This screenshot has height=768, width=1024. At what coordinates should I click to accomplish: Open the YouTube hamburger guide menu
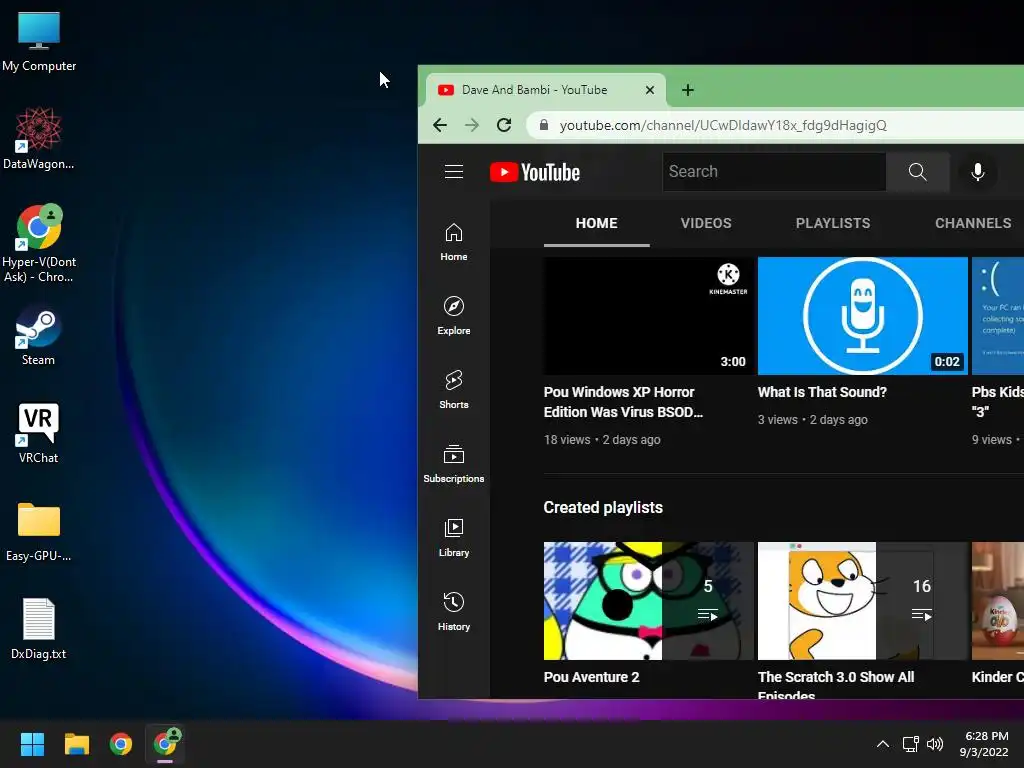tap(453, 172)
